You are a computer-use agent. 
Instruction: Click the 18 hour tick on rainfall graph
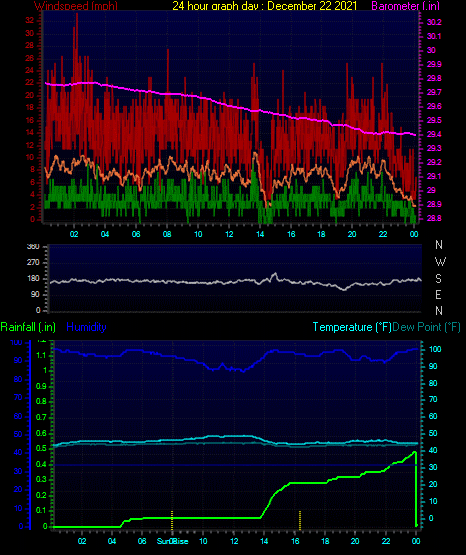click(325, 541)
